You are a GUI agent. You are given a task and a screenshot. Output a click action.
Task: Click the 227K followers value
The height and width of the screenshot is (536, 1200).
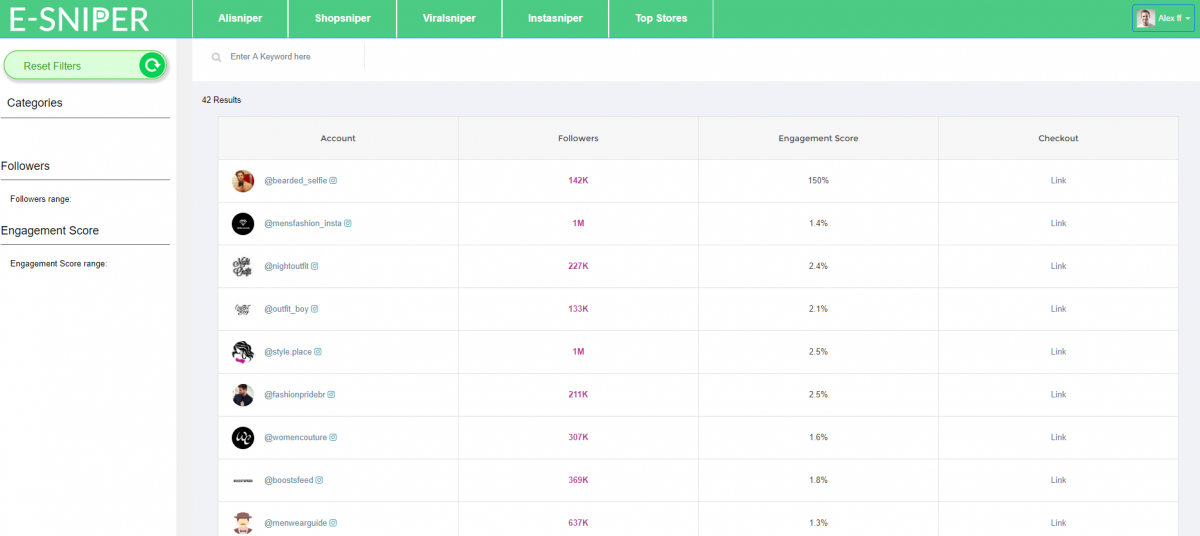click(x=578, y=266)
